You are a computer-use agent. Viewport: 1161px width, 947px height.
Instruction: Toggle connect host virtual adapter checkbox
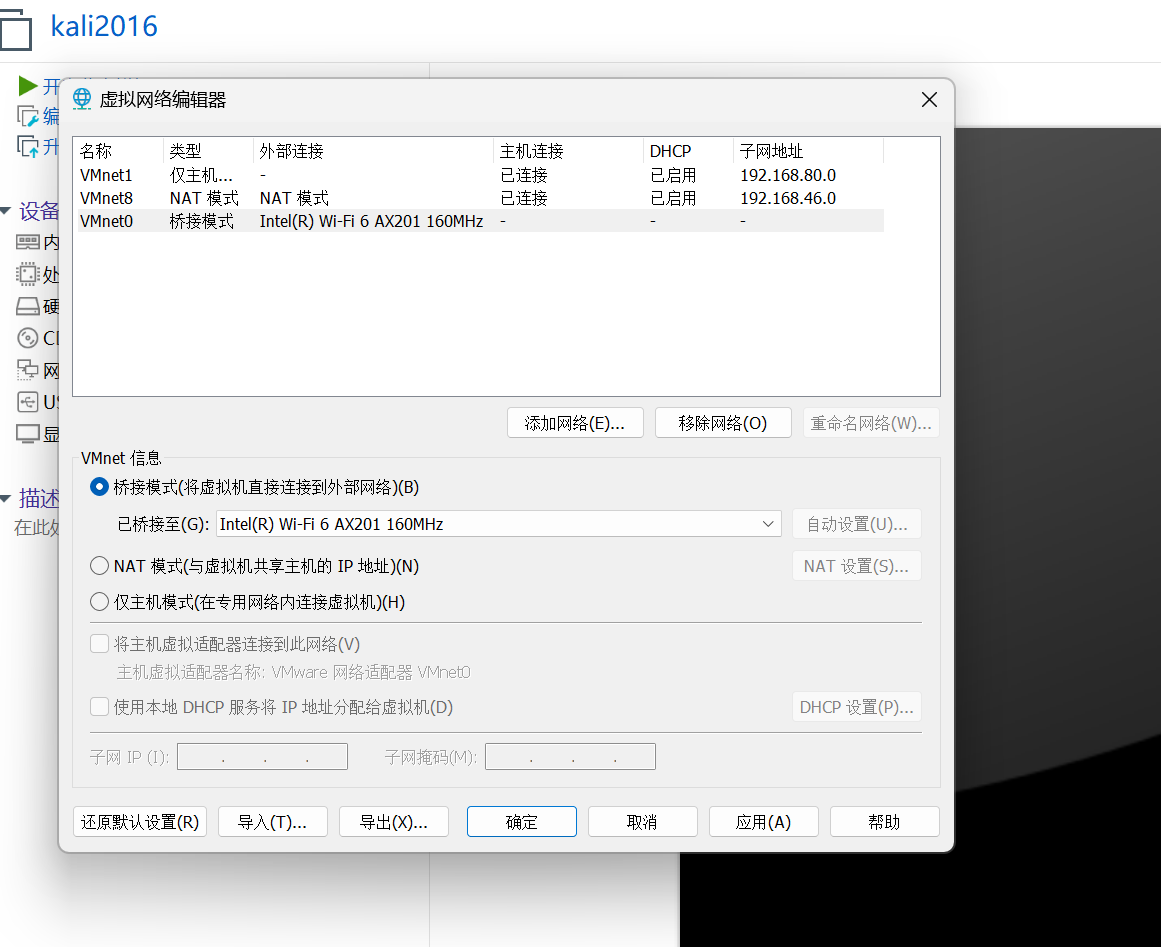pyautogui.click(x=99, y=643)
